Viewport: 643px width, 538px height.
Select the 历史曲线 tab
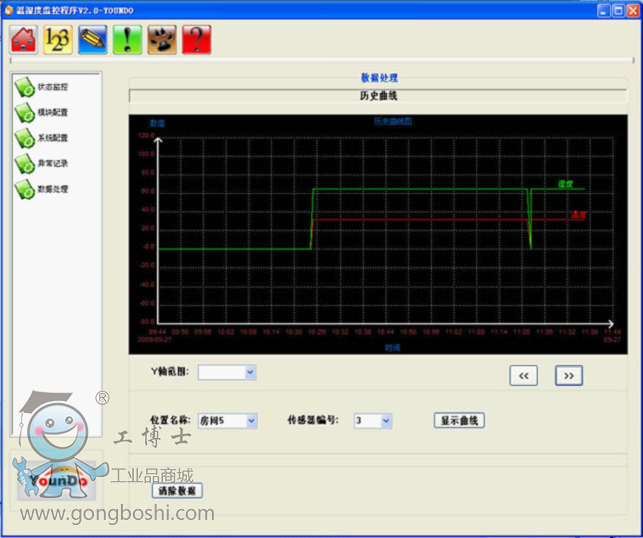click(378, 96)
